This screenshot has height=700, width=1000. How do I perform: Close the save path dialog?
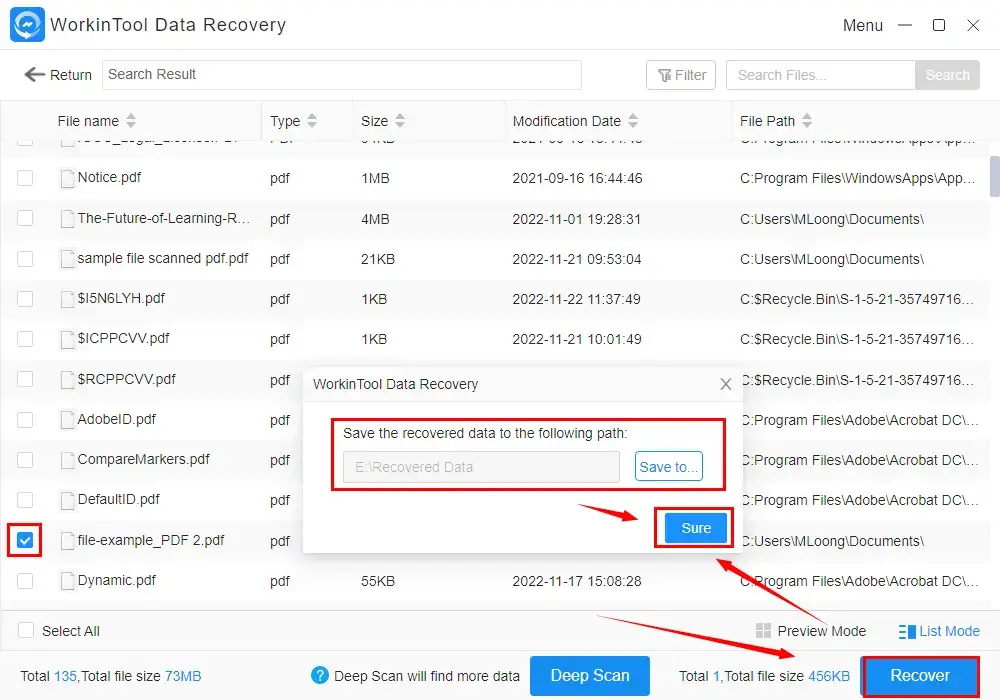tap(725, 384)
